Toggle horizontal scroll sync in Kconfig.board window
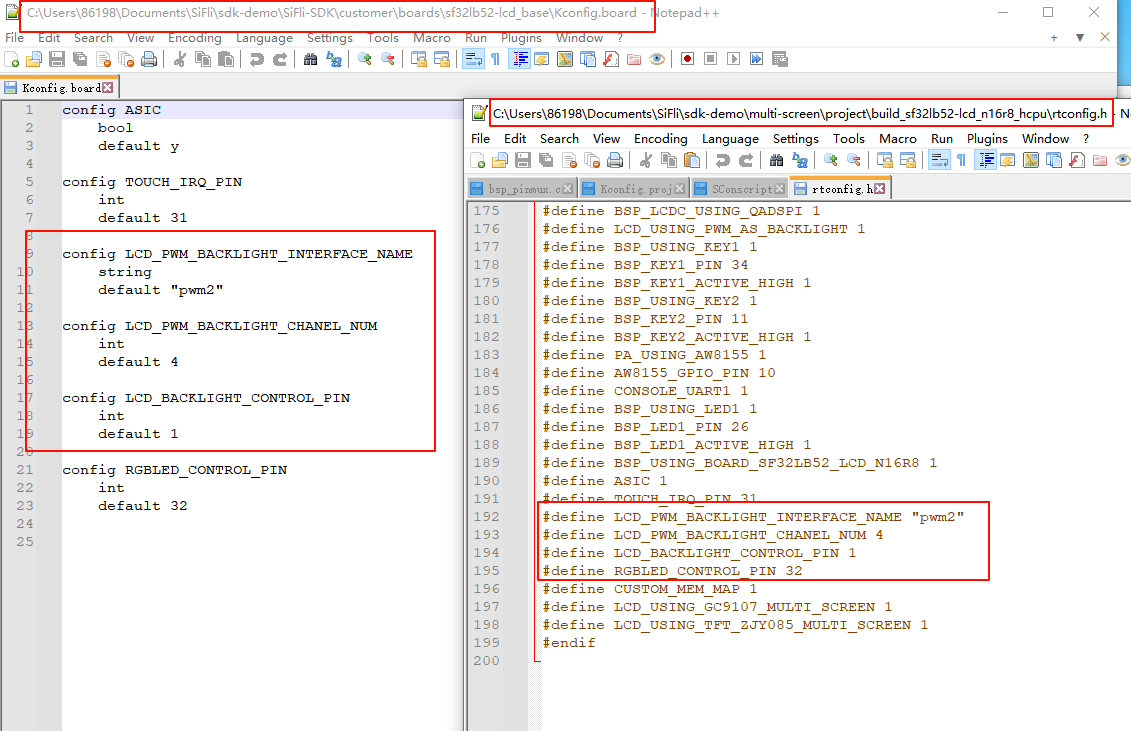The width and height of the screenshot is (1131, 731). tap(441, 59)
